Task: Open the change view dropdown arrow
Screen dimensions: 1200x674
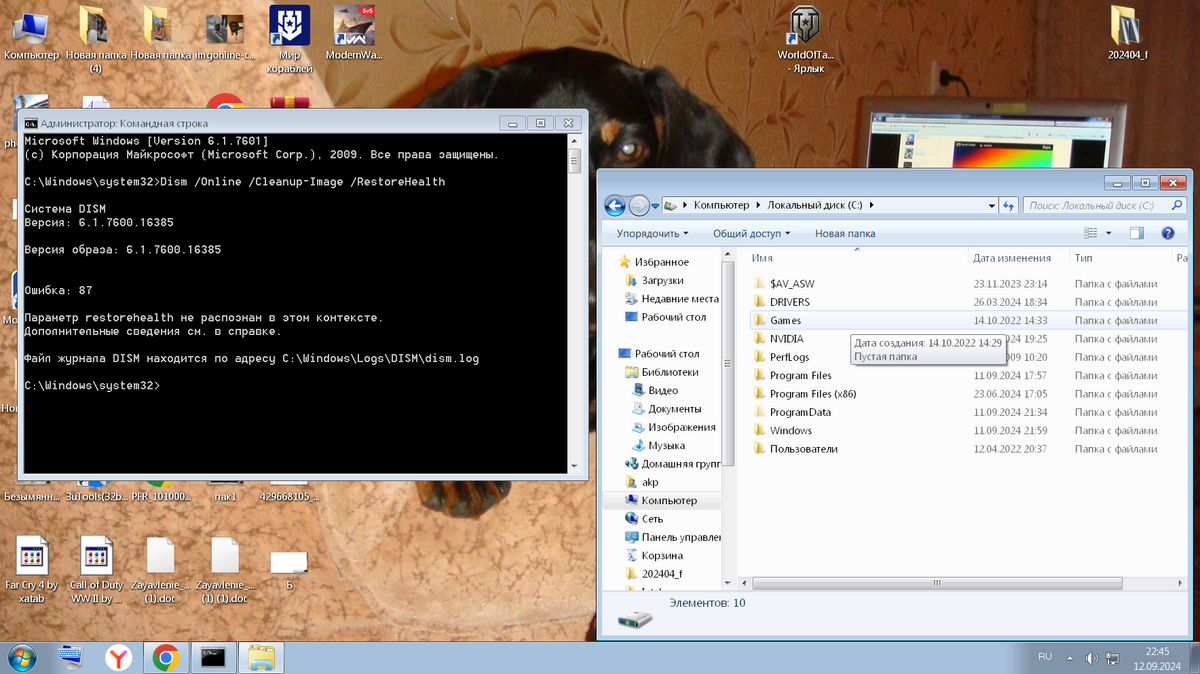Action: click(x=1108, y=233)
